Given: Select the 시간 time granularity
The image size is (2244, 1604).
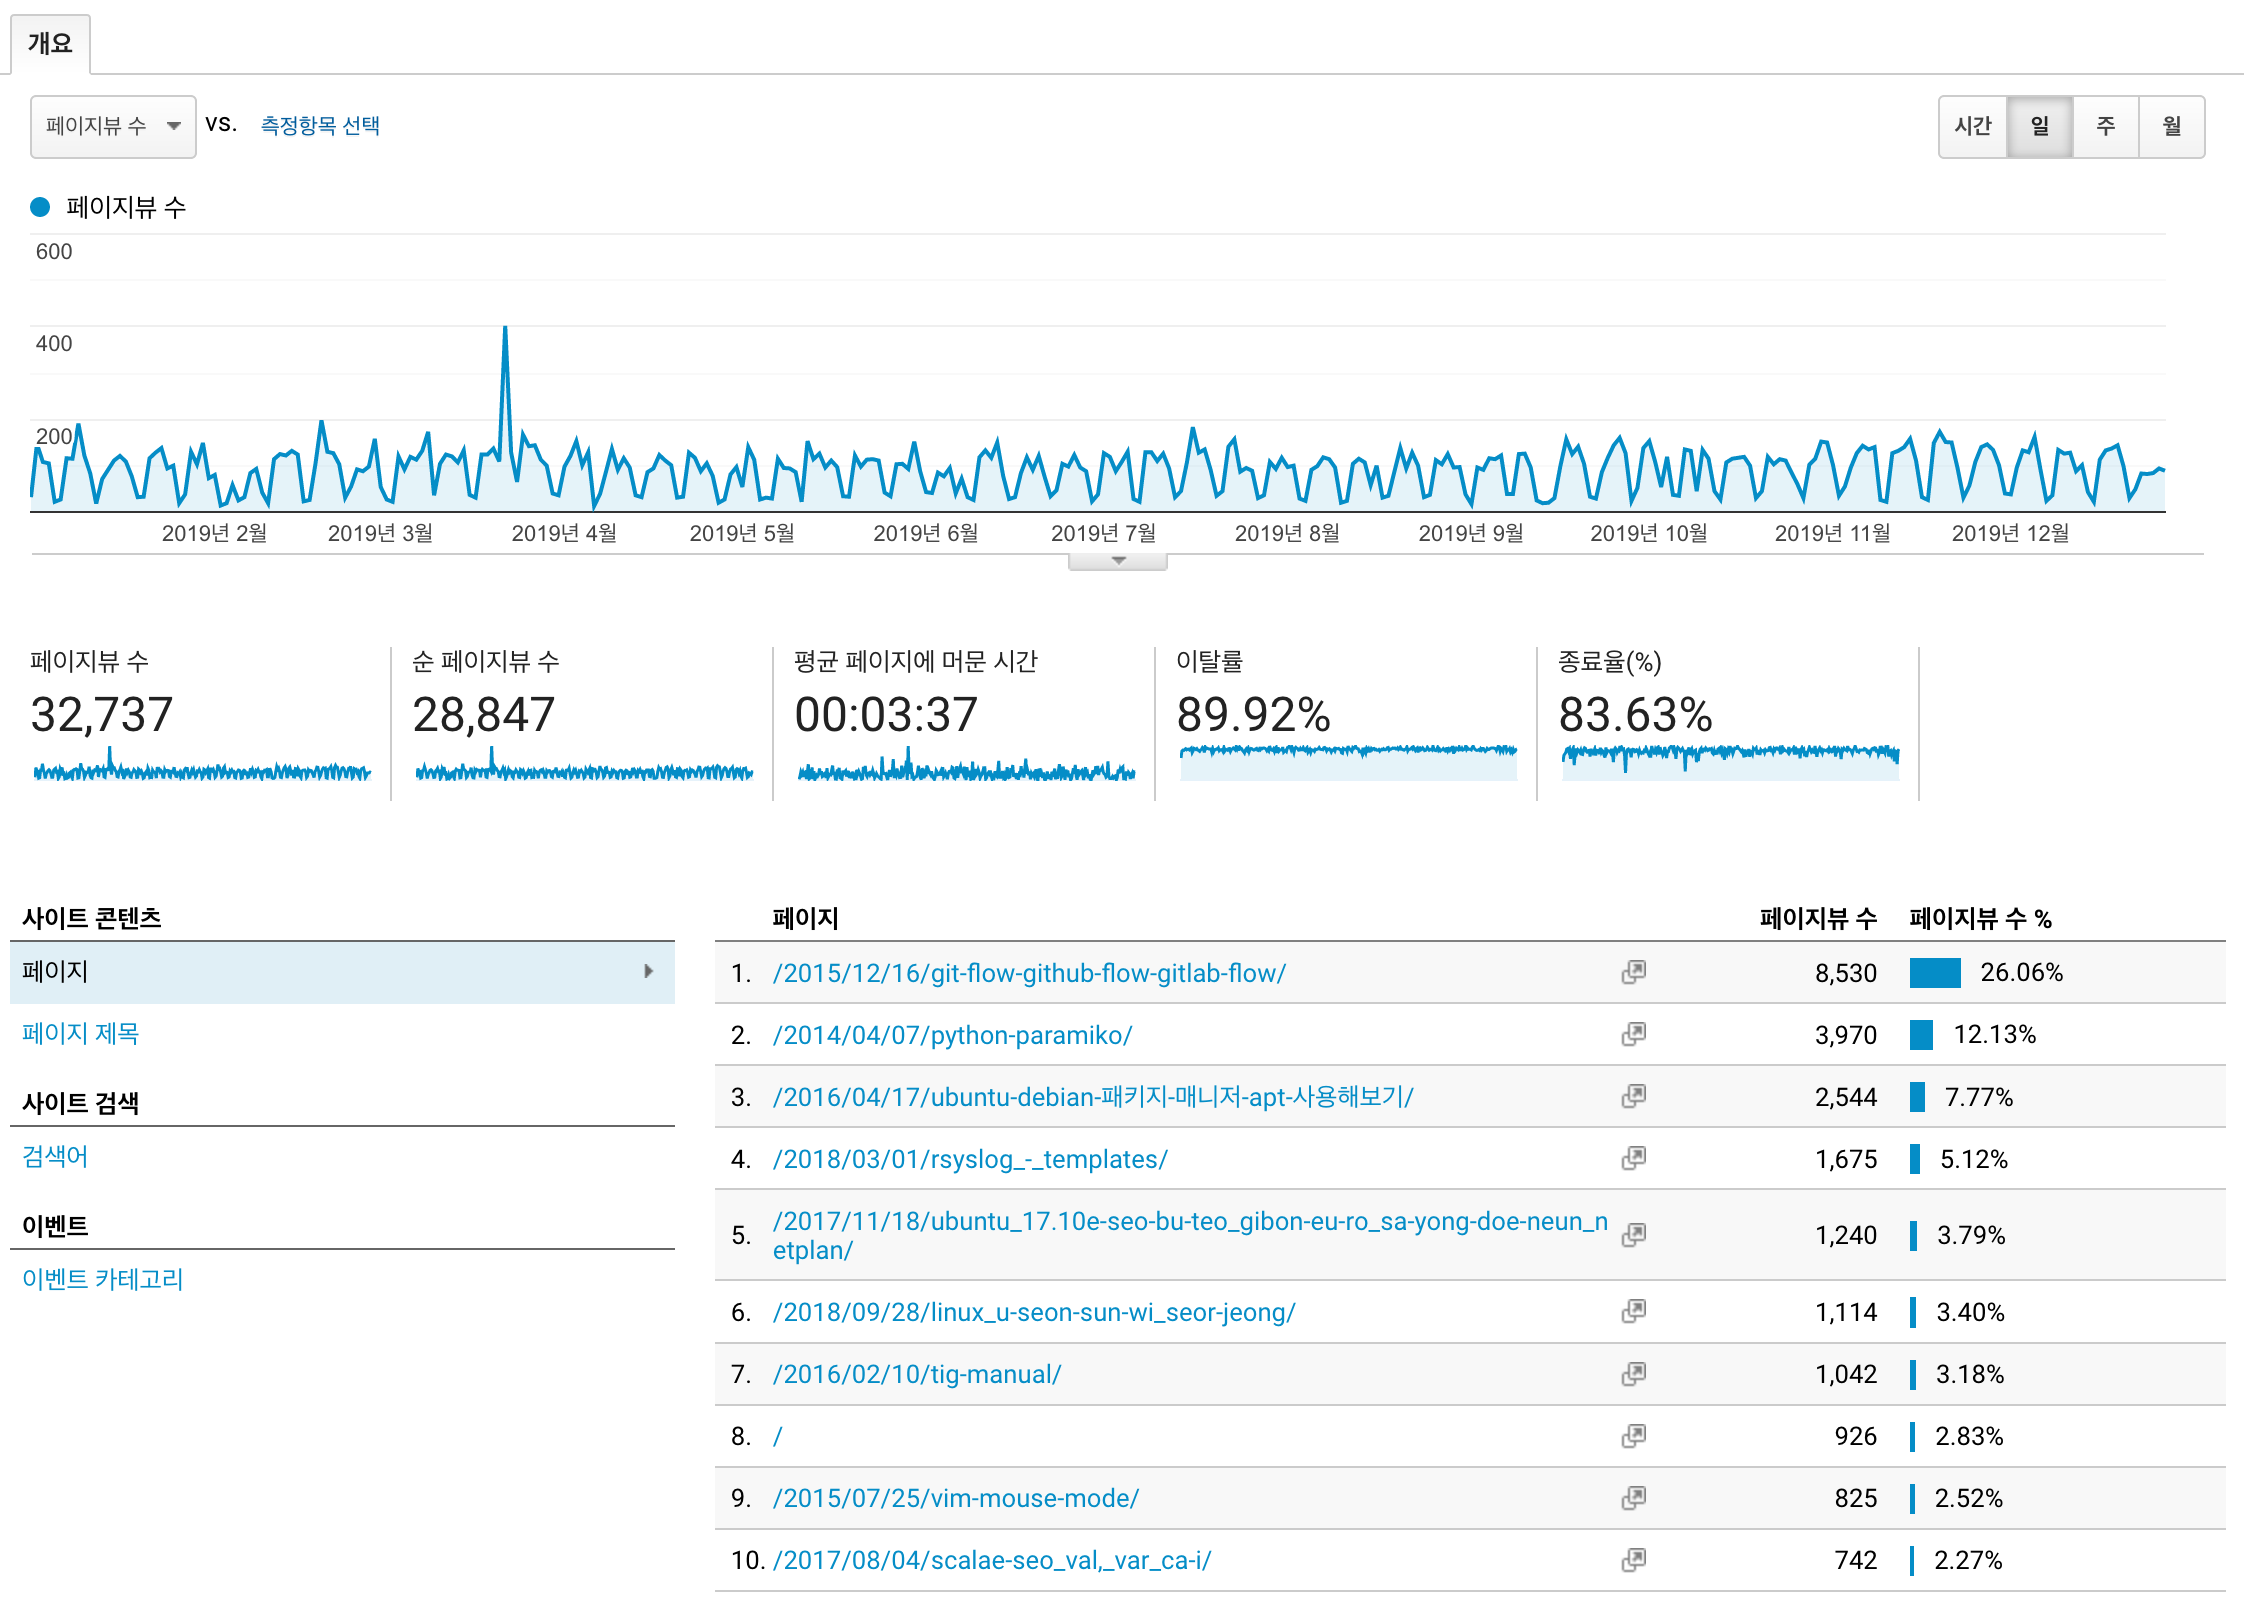Looking at the screenshot, I should point(1973,126).
